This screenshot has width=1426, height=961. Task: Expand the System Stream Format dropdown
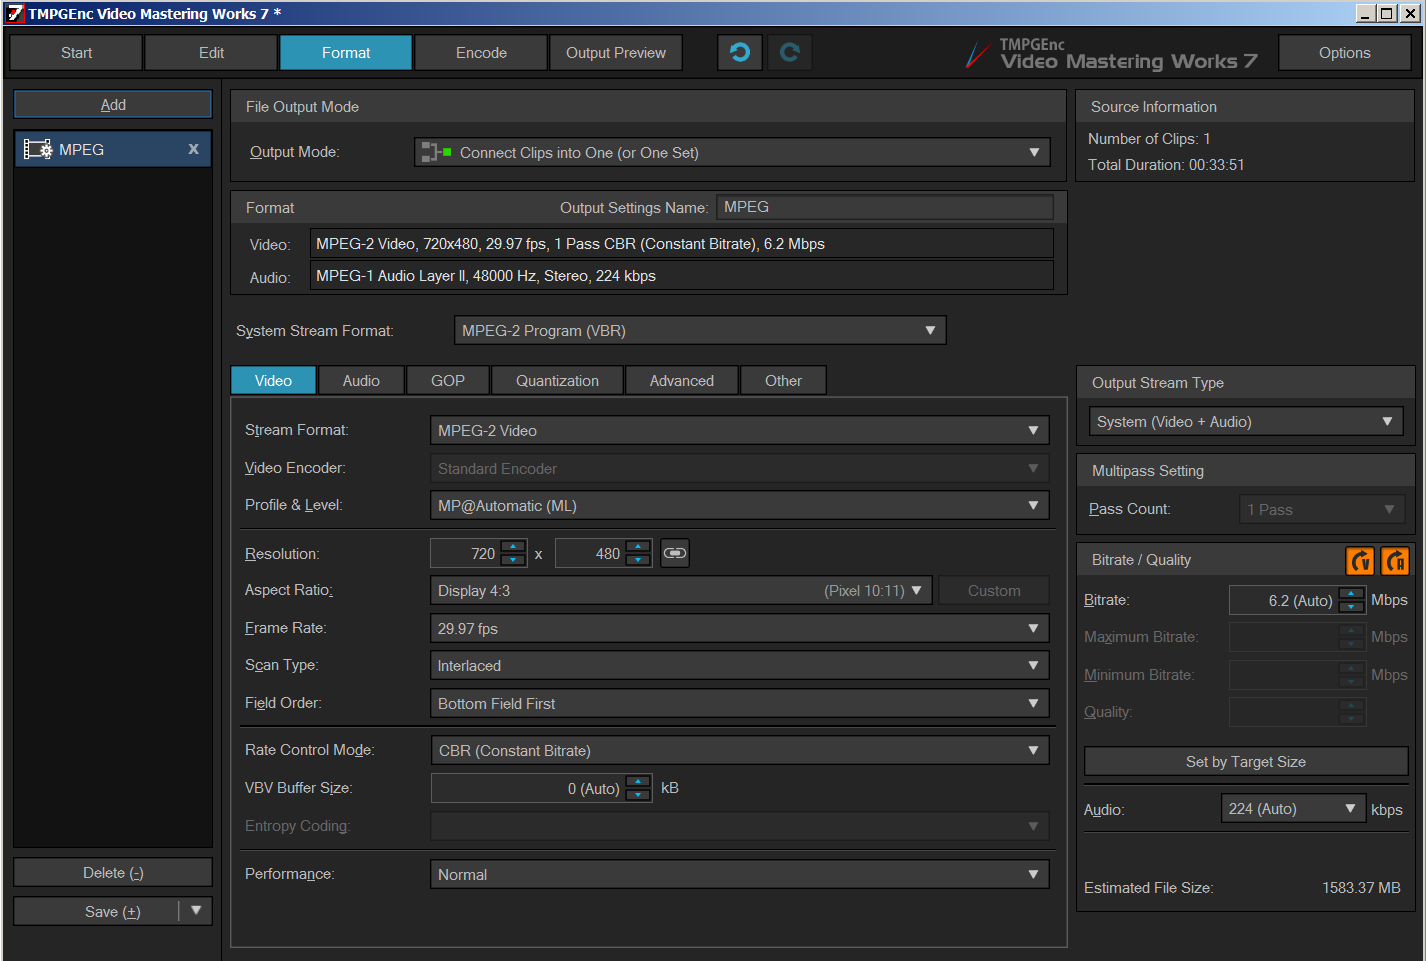pyautogui.click(x=699, y=331)
